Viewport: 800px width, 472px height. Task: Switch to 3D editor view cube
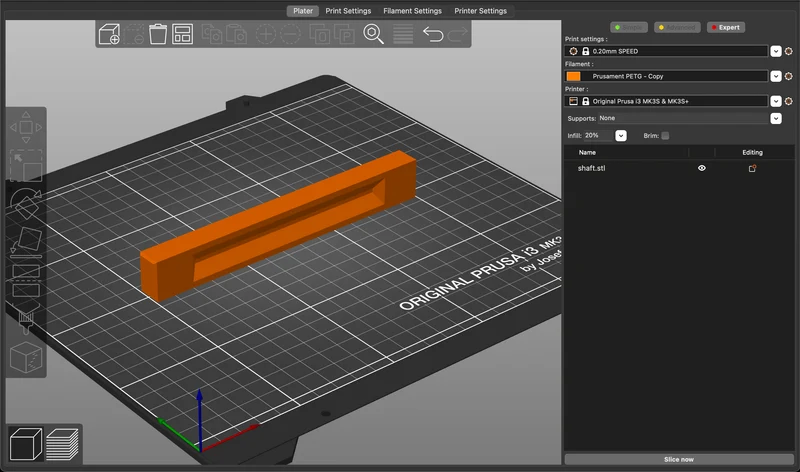point(26,444)
